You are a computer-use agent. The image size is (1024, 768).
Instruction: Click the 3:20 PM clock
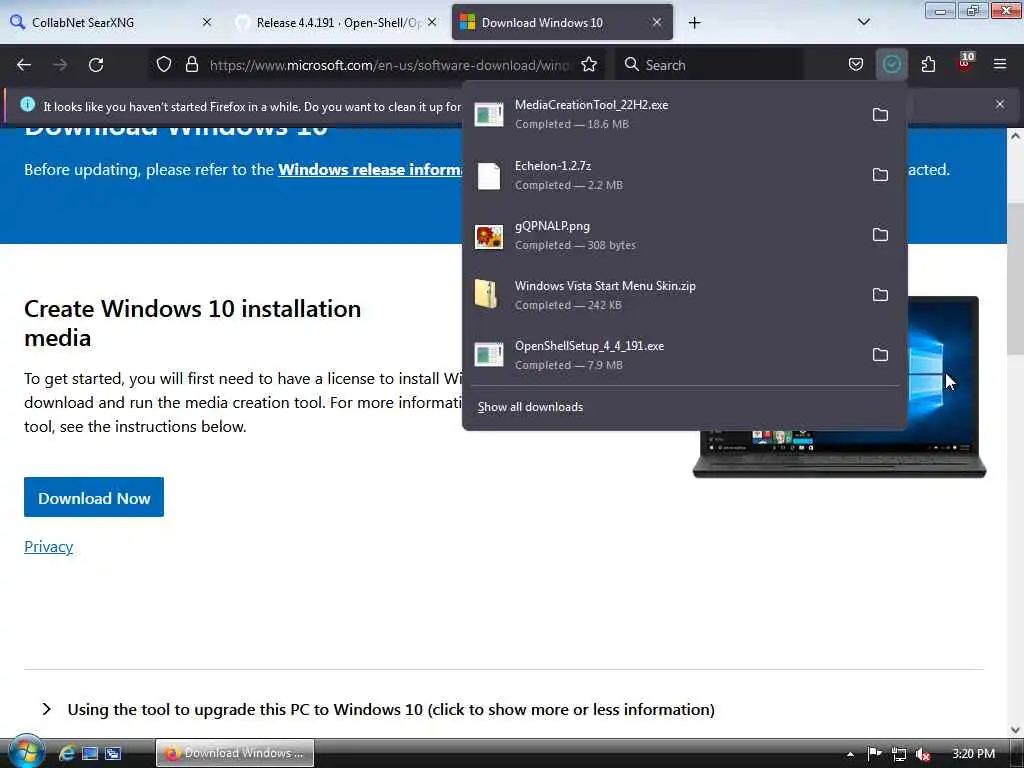click(x=973, y=754)
